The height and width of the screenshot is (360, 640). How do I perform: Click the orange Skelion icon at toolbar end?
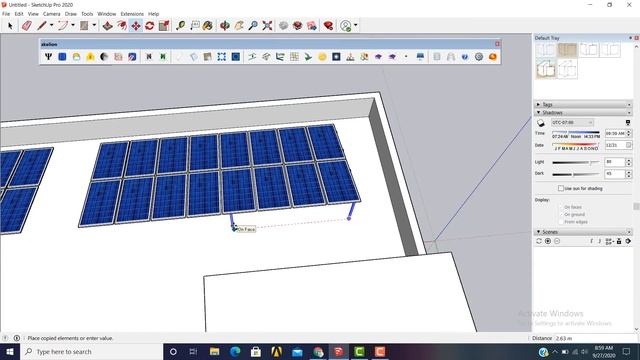[x=493, y=57]
